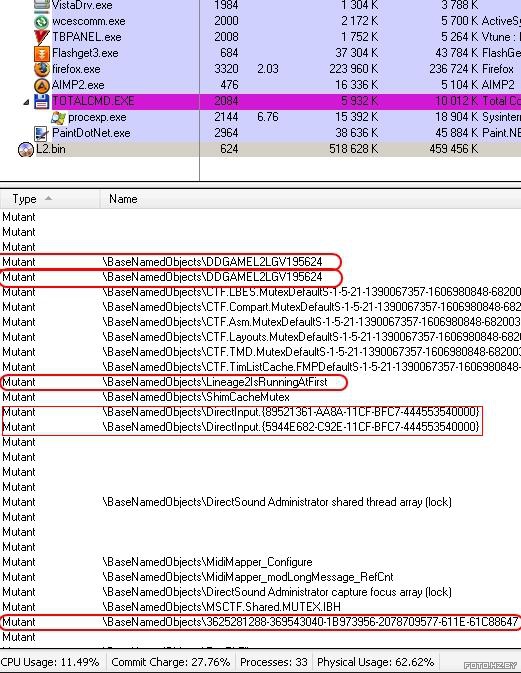Viewport: 521px width, 673px height.
Task: Click the procexp.exe icon
Action: click(58, 117)
